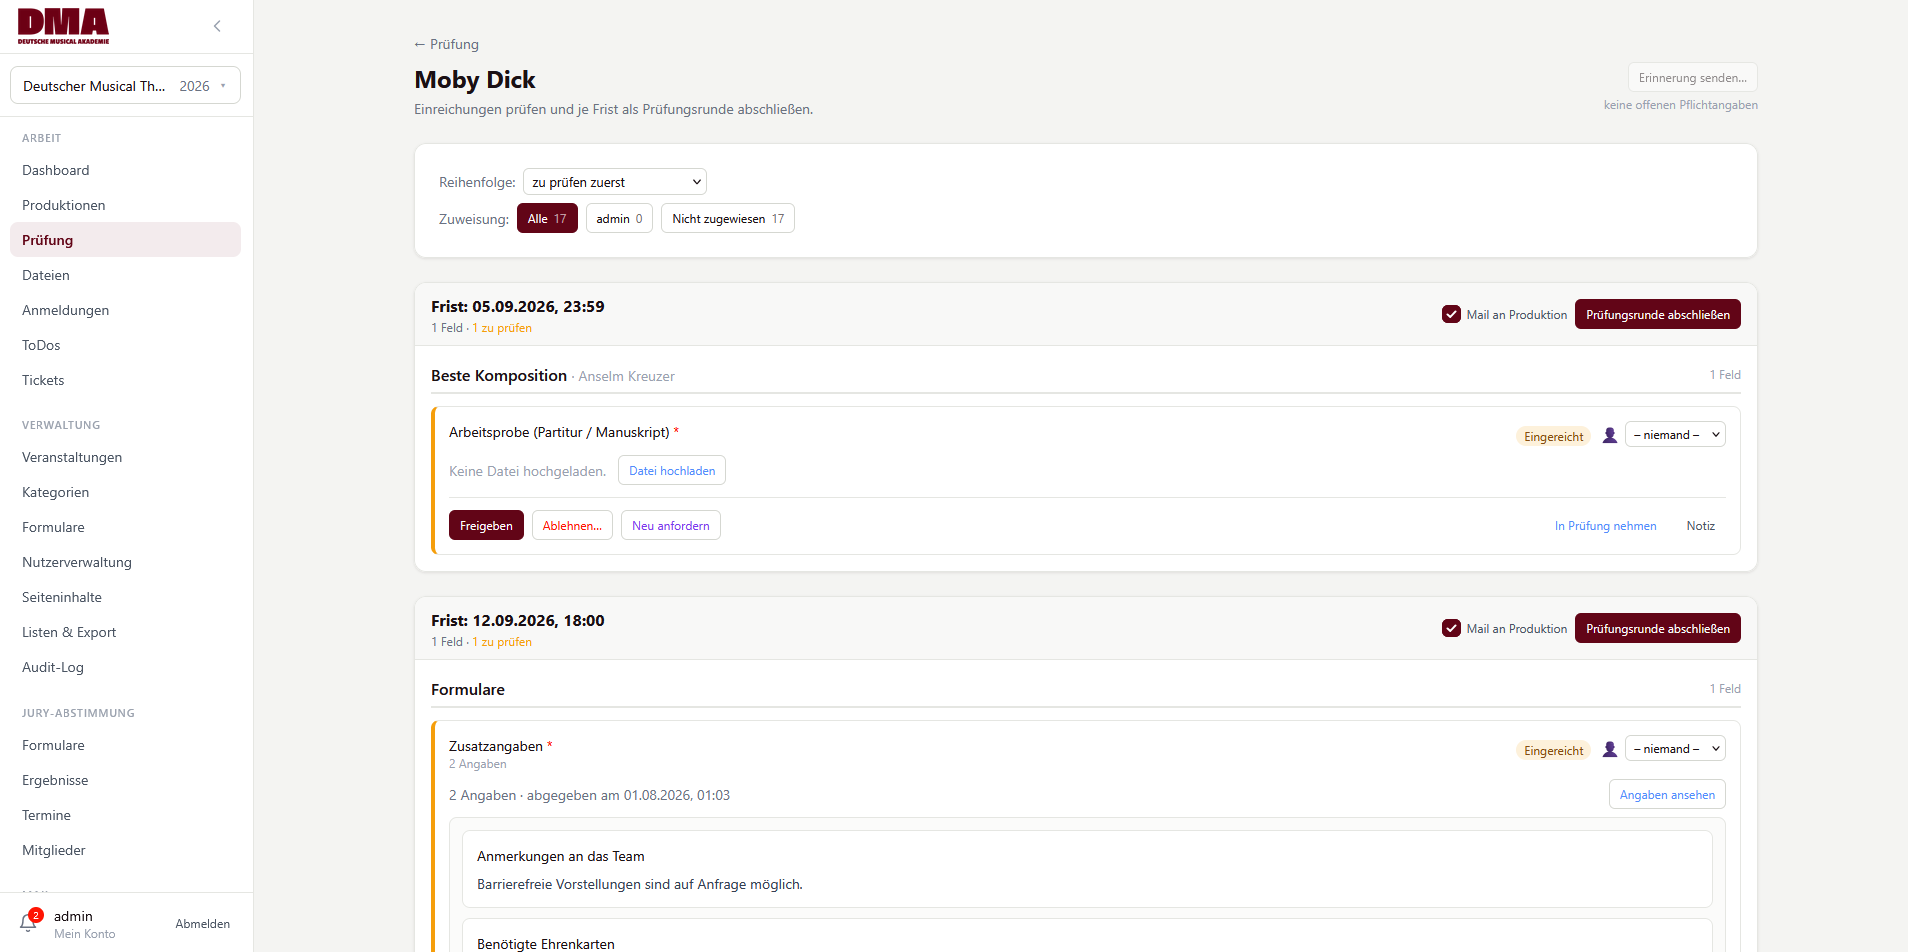Click Abmelden to log out
1908x952 pixels.
(203, 924)
